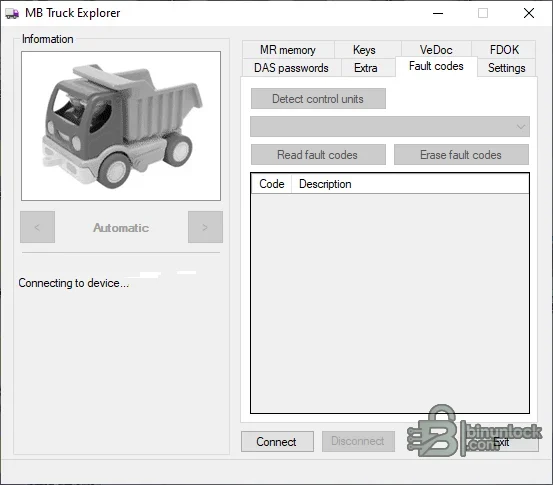
Task: Click the 'Automatic' model label
Action: (x=121, y=228)
